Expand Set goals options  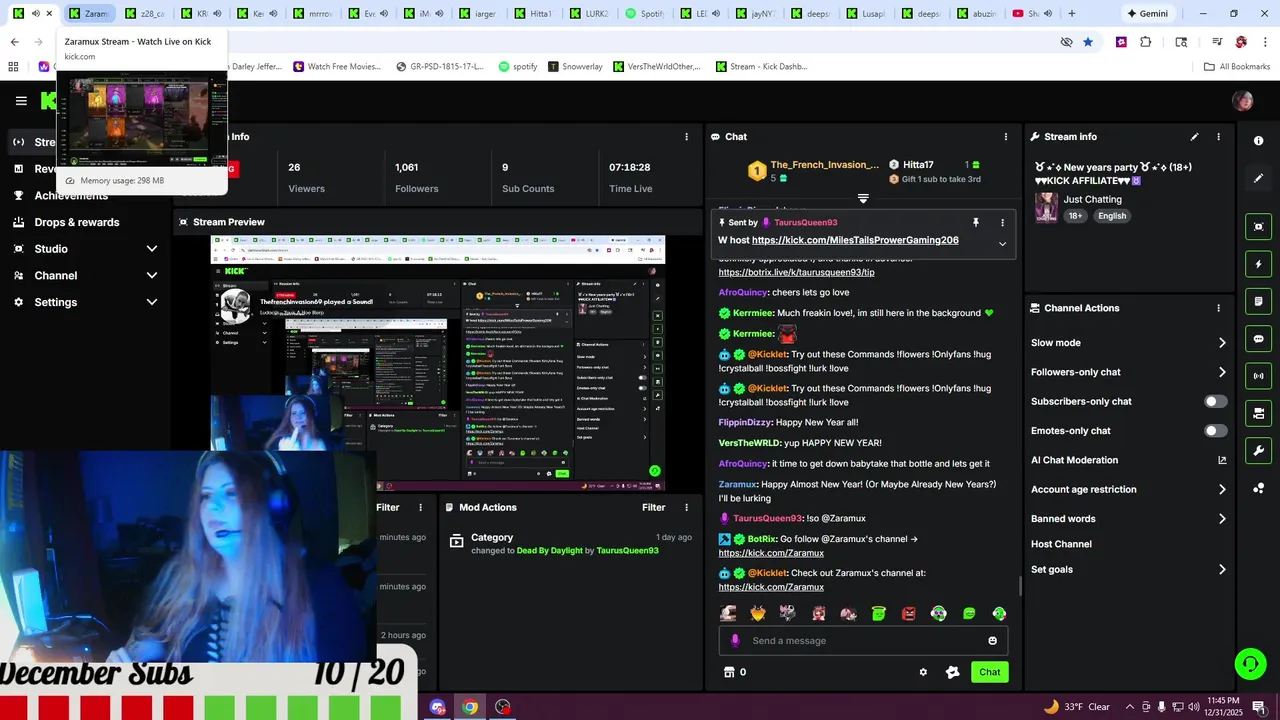click(1222, 570)
